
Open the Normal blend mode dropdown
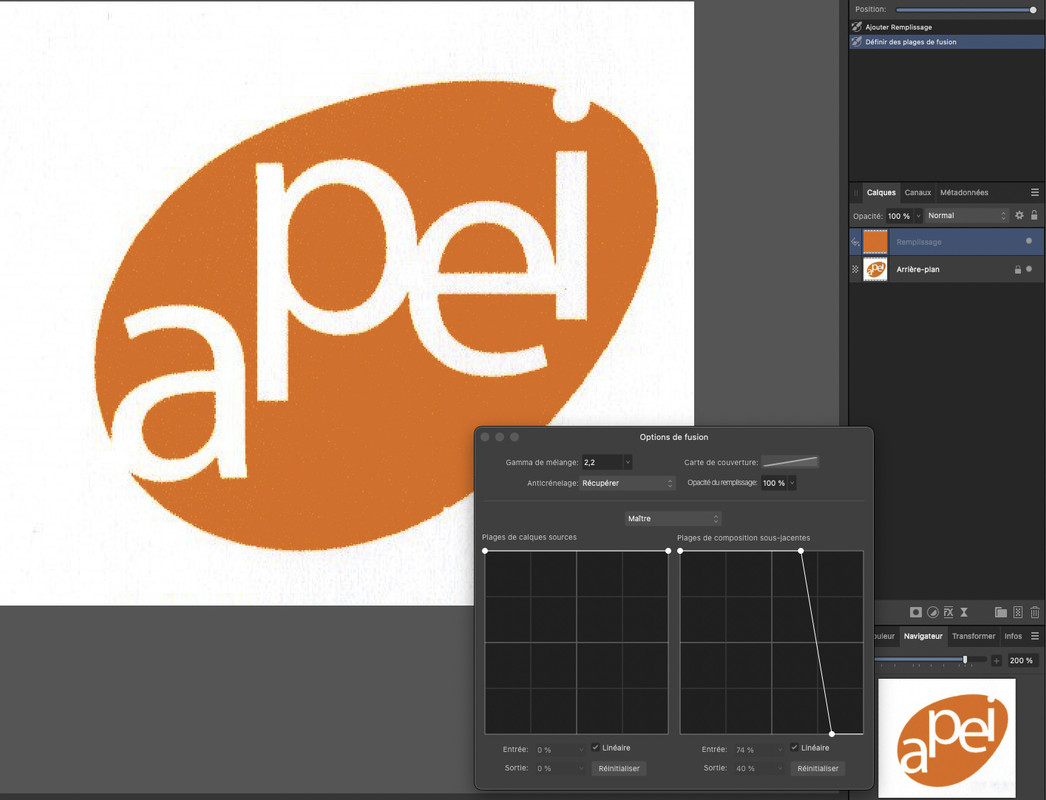pyautogui.click(x=967, y=216)
